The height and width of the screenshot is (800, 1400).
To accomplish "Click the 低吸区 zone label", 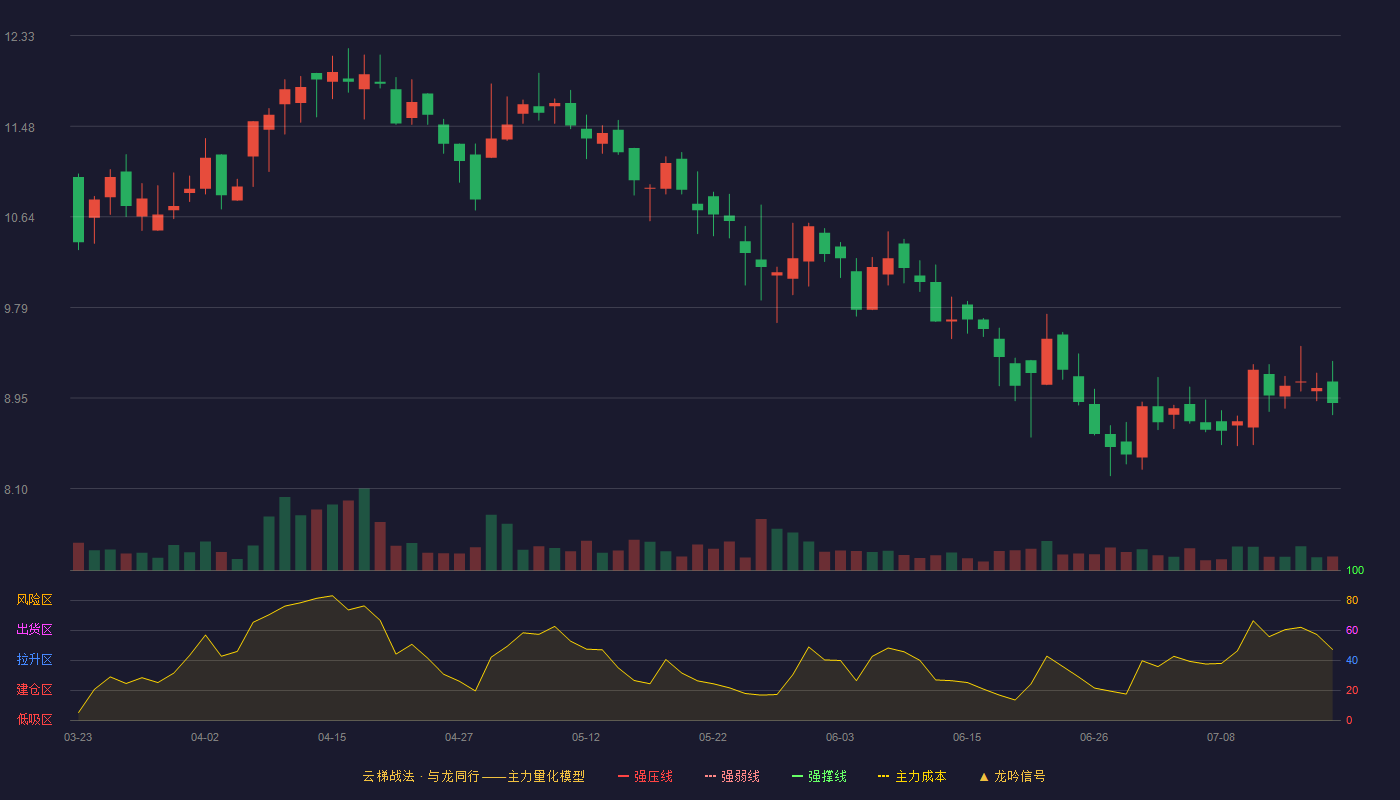I will point(34,719).
